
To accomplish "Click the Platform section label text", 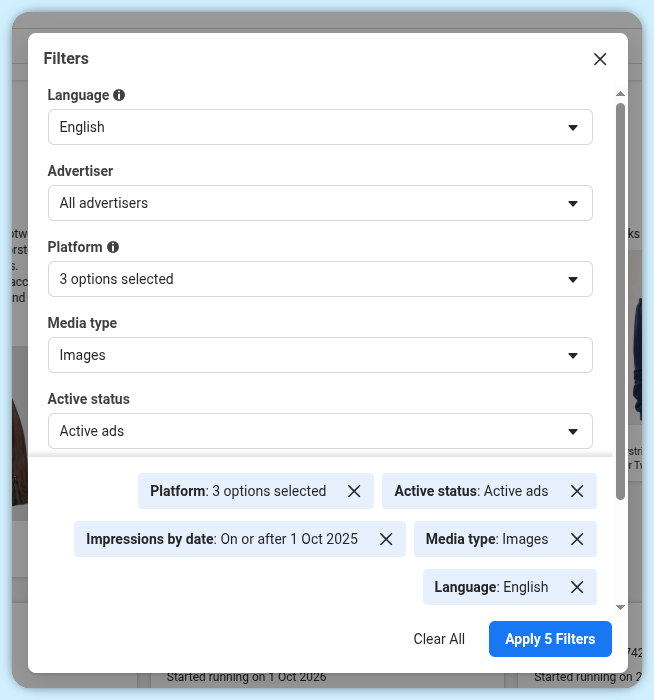I will click(75, 247).
